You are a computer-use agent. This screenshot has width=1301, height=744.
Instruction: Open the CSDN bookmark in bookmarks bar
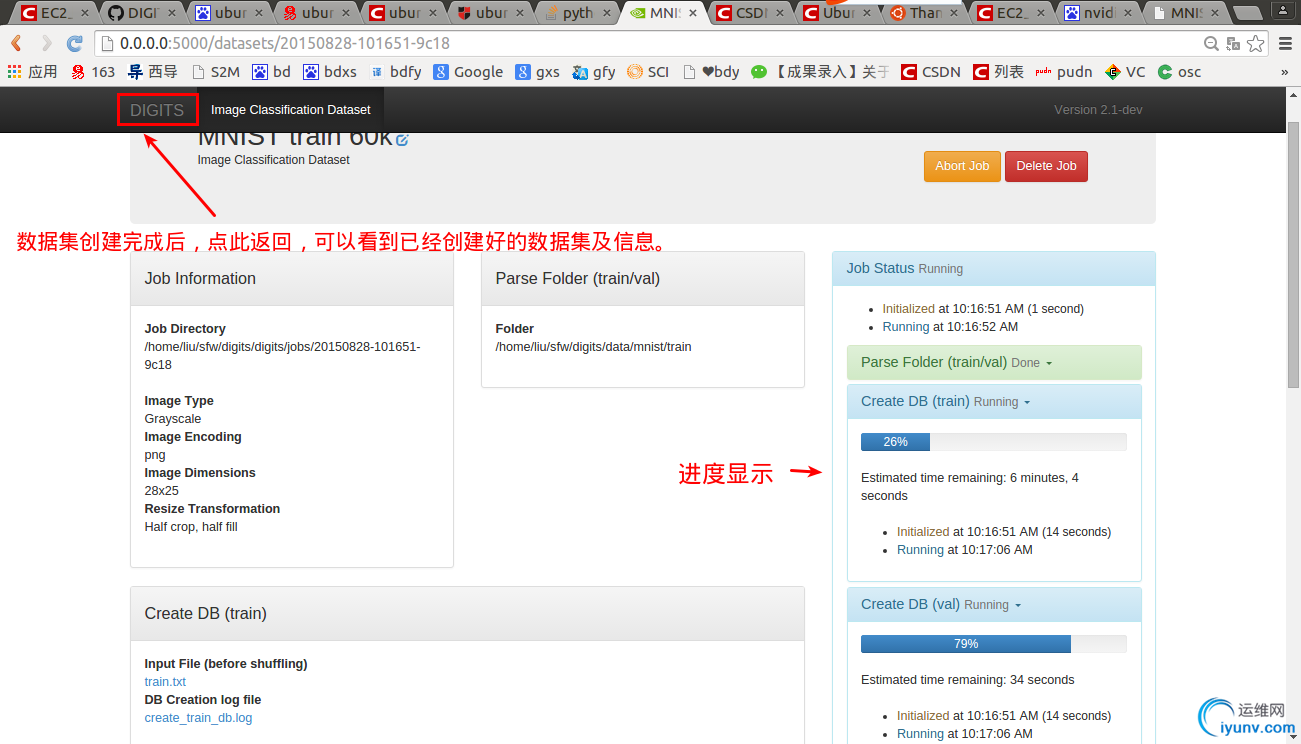[931, 72]
